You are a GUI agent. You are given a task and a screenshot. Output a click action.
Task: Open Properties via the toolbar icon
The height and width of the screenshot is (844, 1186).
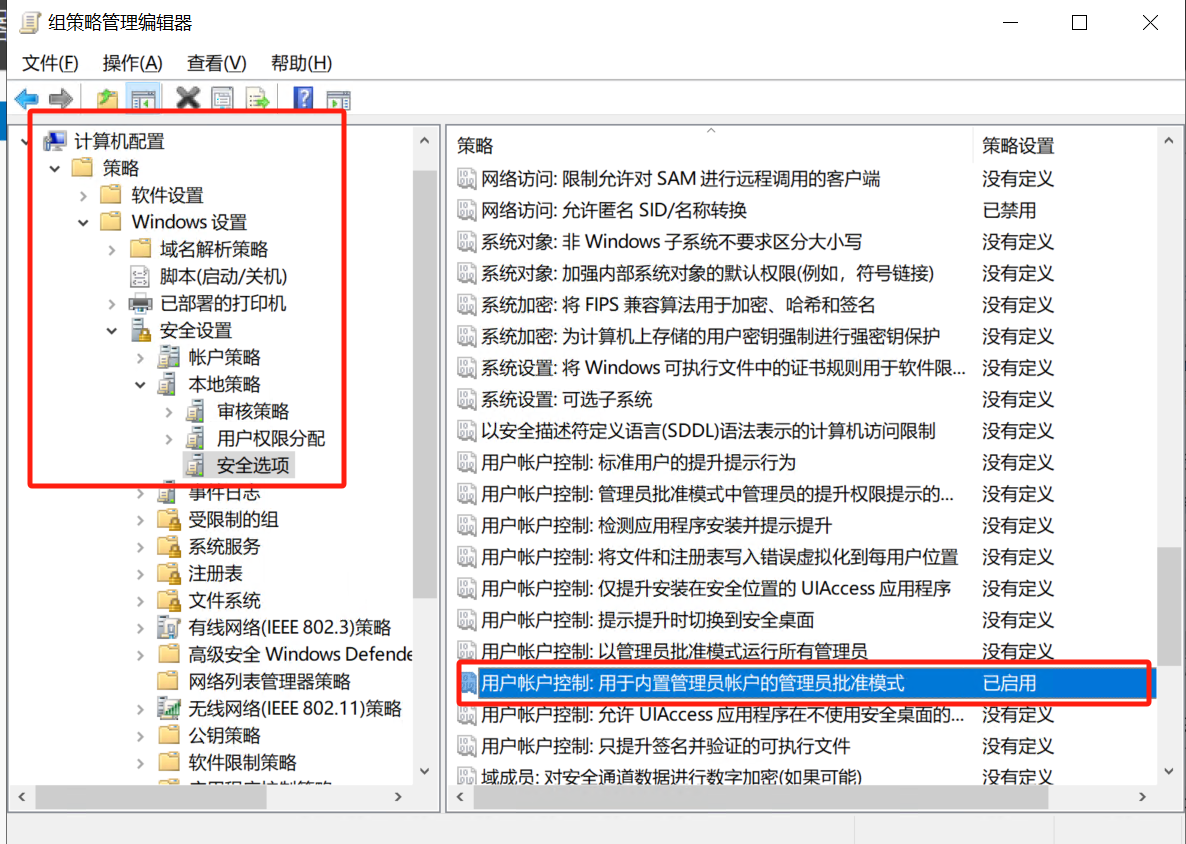click(222, 99)
